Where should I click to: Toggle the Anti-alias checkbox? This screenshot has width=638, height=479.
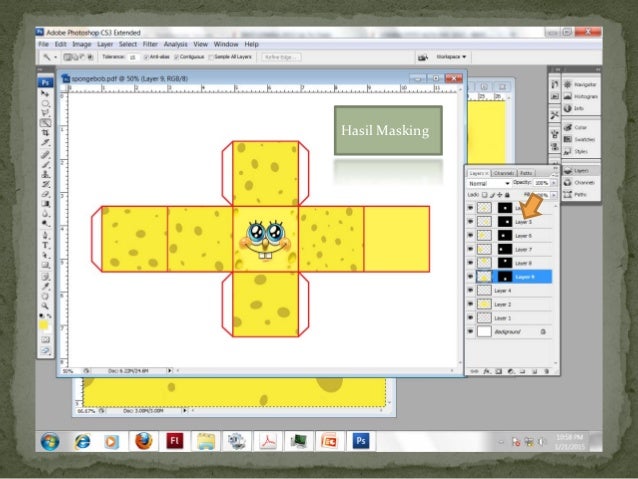[146, 57]
